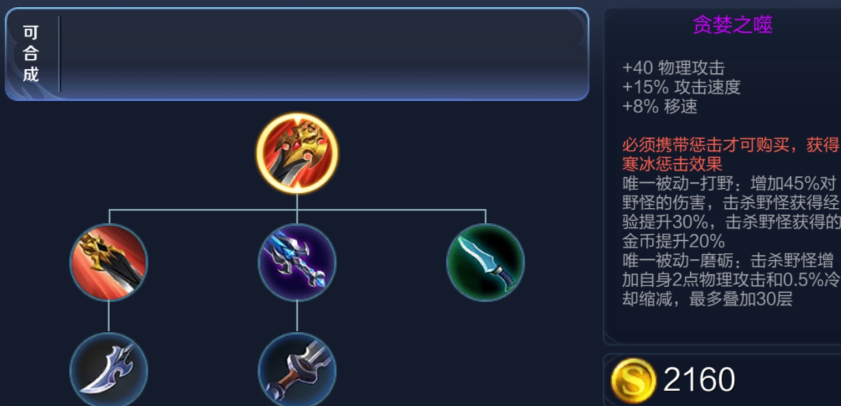Tap the 2160 price value
This screenshot has width=841, height=406.
tap(699, 380)
